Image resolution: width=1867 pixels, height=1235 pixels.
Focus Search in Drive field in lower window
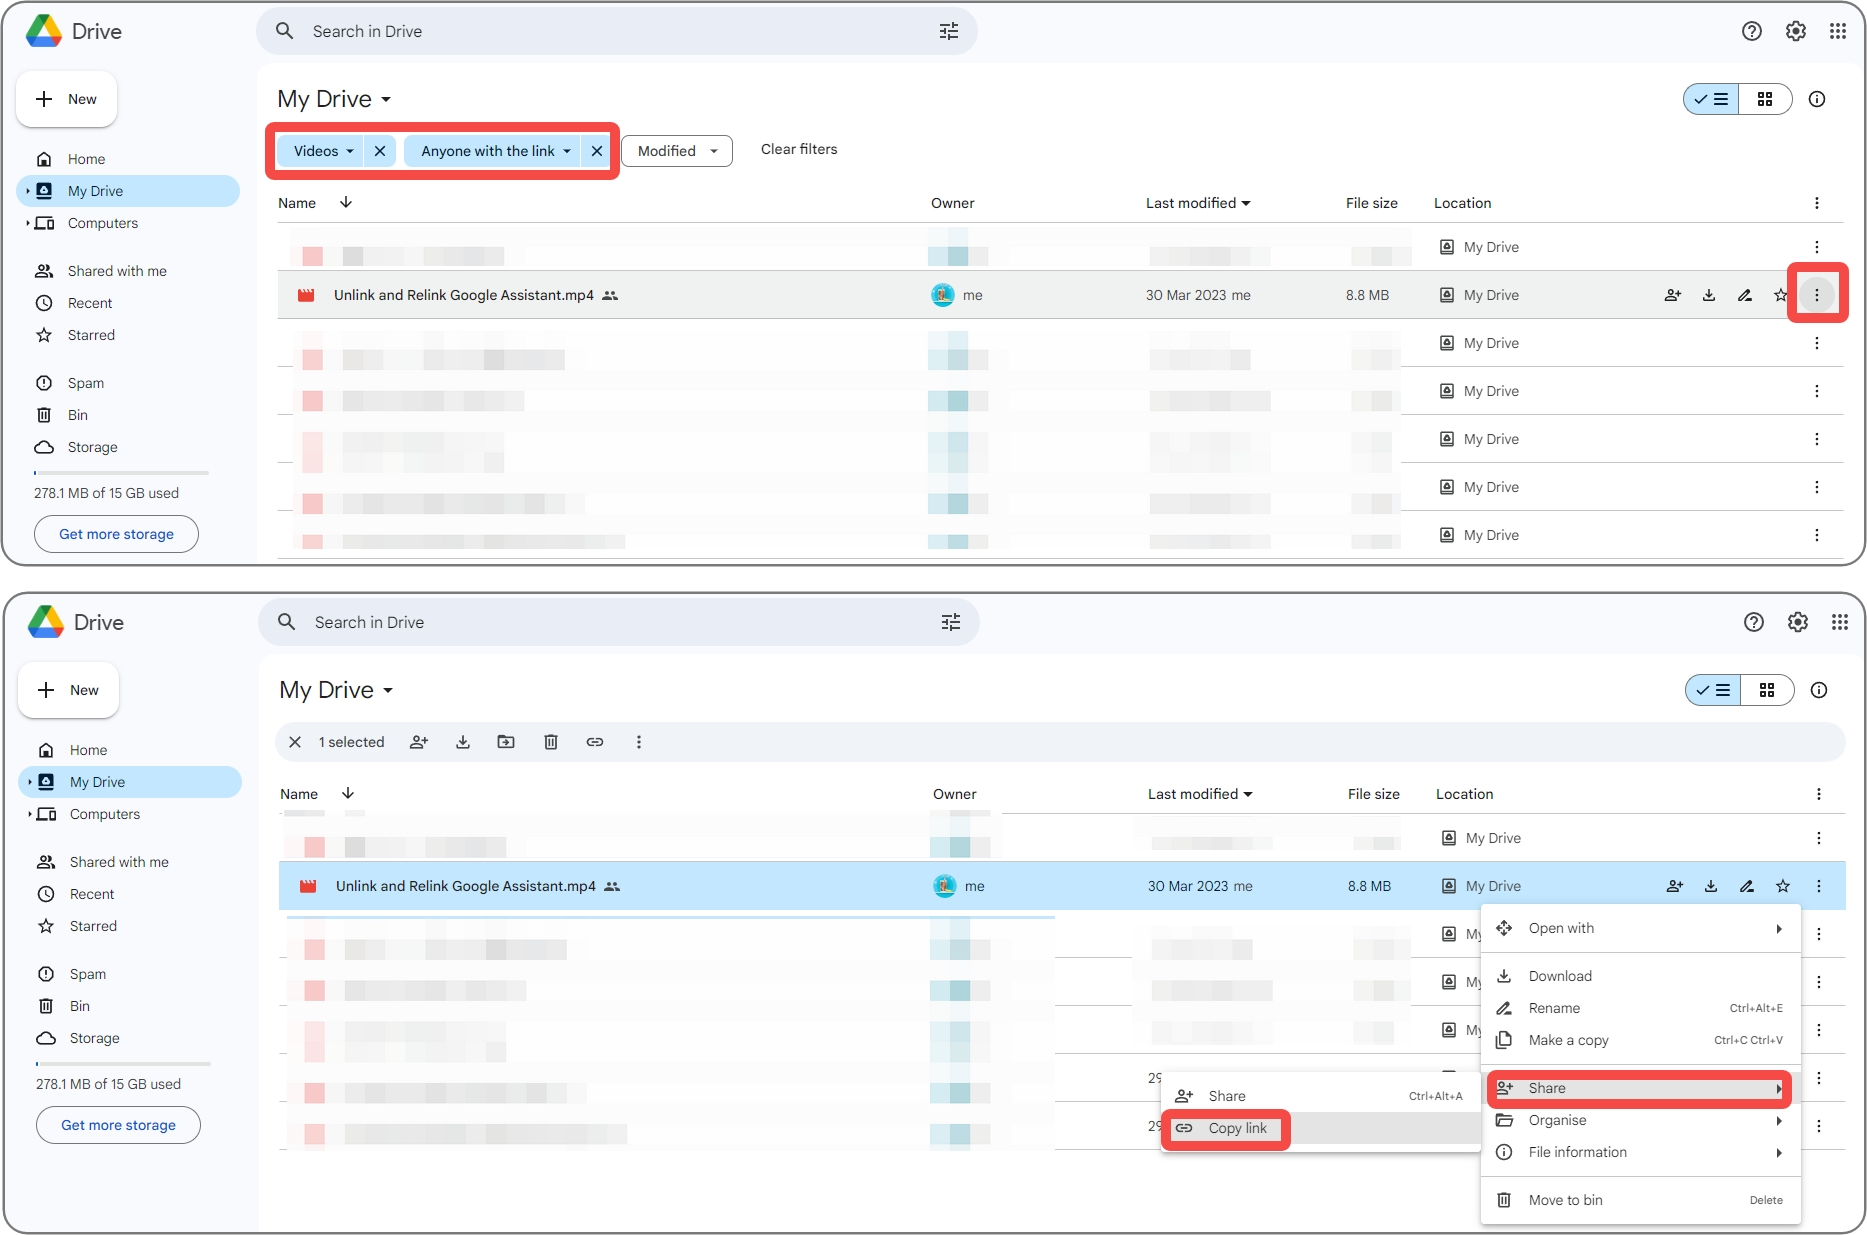pos(619,622)
